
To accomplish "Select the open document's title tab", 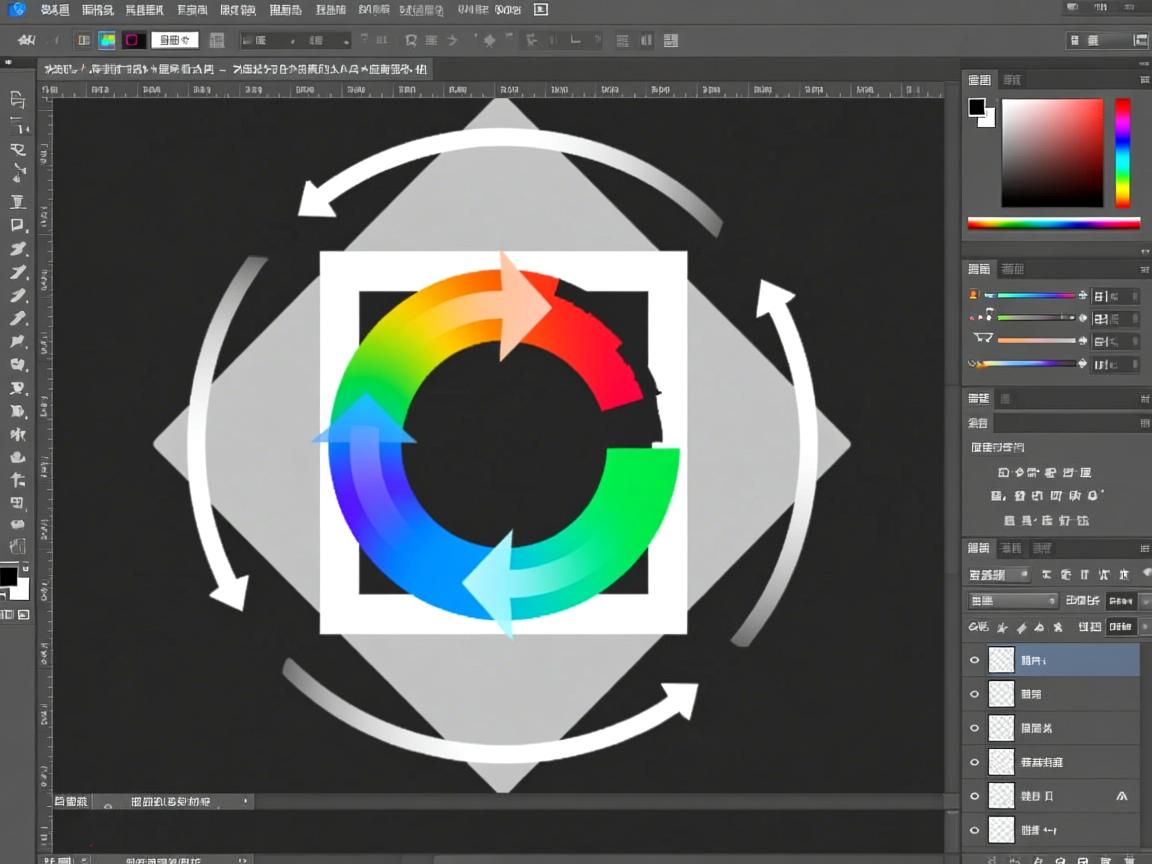I will (235, 70).
